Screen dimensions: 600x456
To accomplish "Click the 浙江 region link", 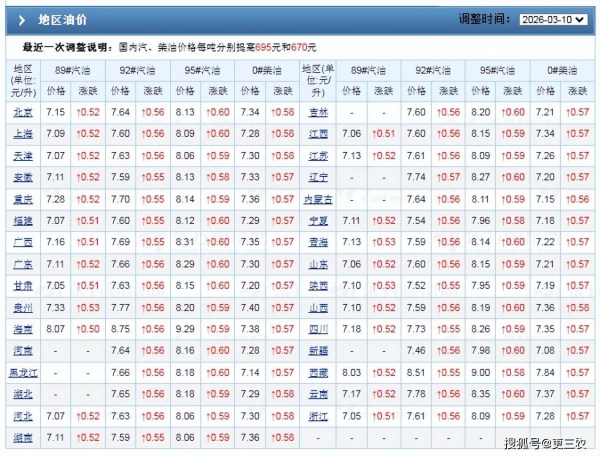I will (318, 415).
